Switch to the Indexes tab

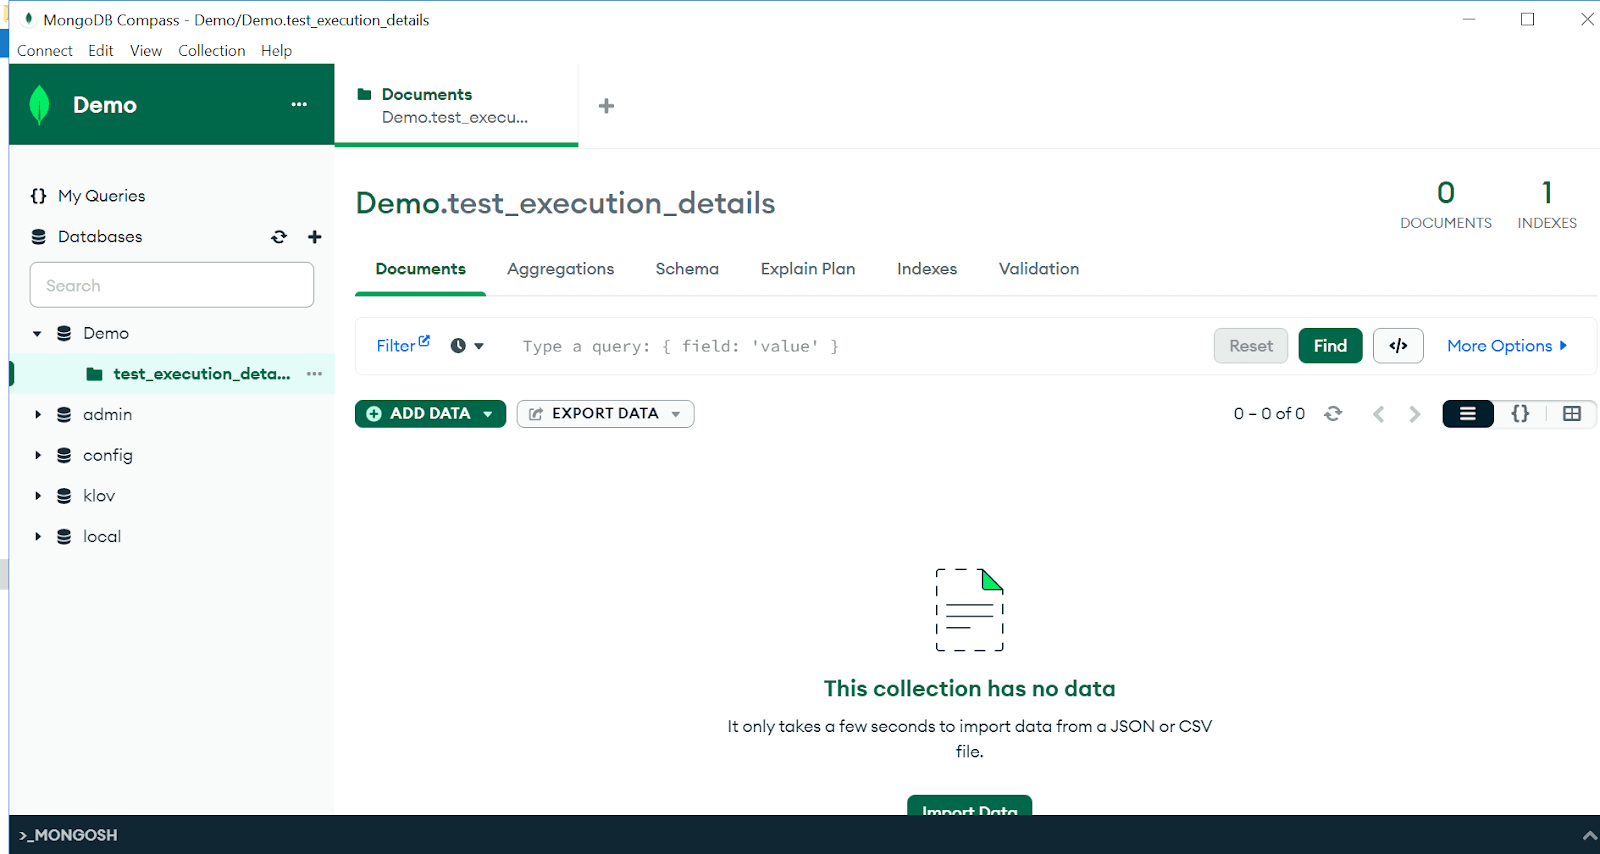[x=927, y=269]
